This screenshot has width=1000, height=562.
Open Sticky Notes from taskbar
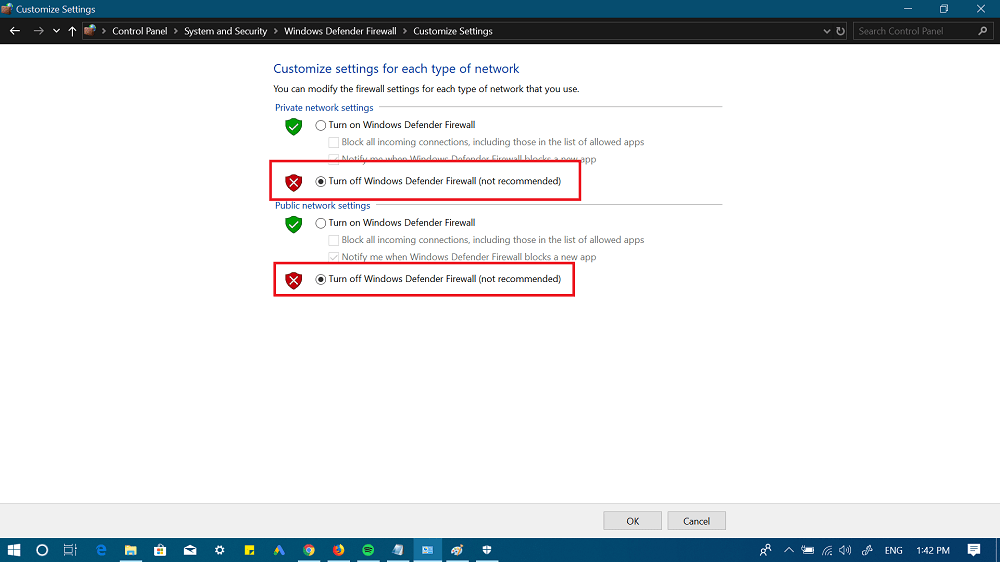pyautogui.click(x=249, y=550)
